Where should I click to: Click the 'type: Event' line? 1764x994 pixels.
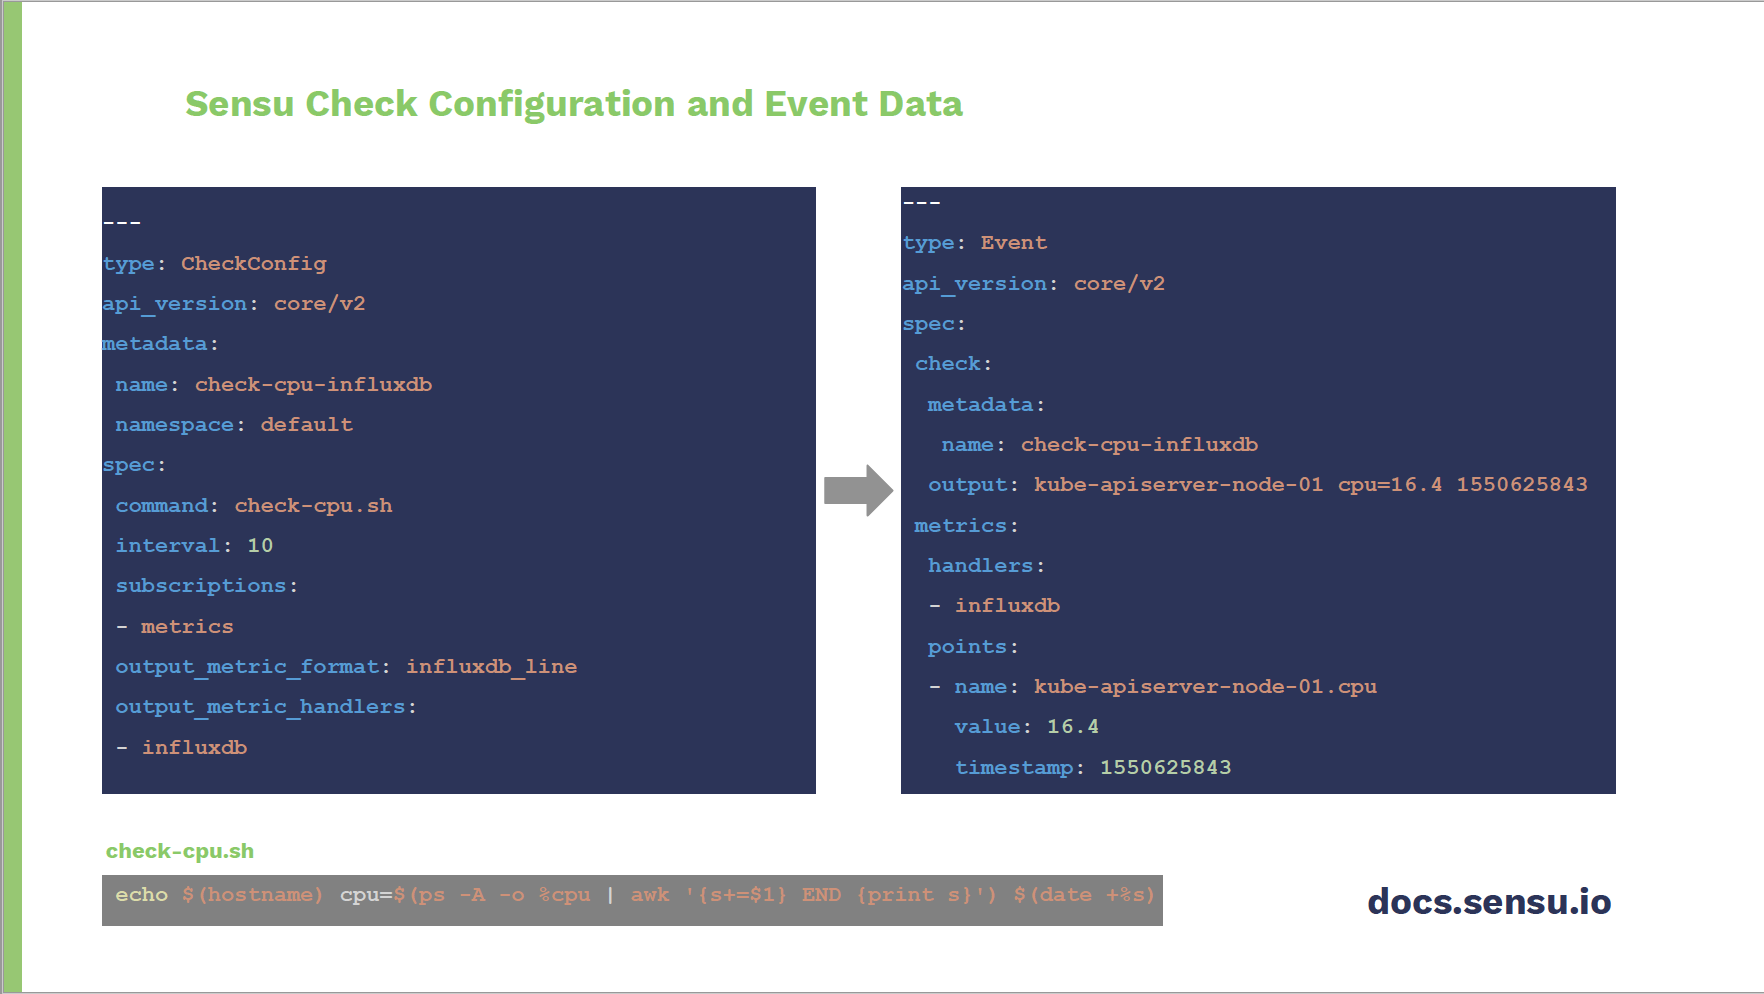click(x=974, y=243)
